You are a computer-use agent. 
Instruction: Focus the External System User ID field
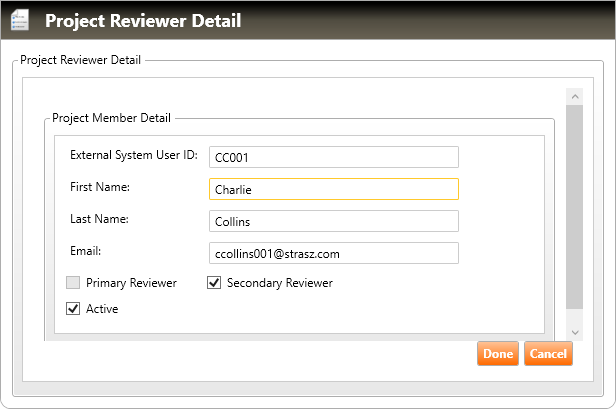(333, 157)
